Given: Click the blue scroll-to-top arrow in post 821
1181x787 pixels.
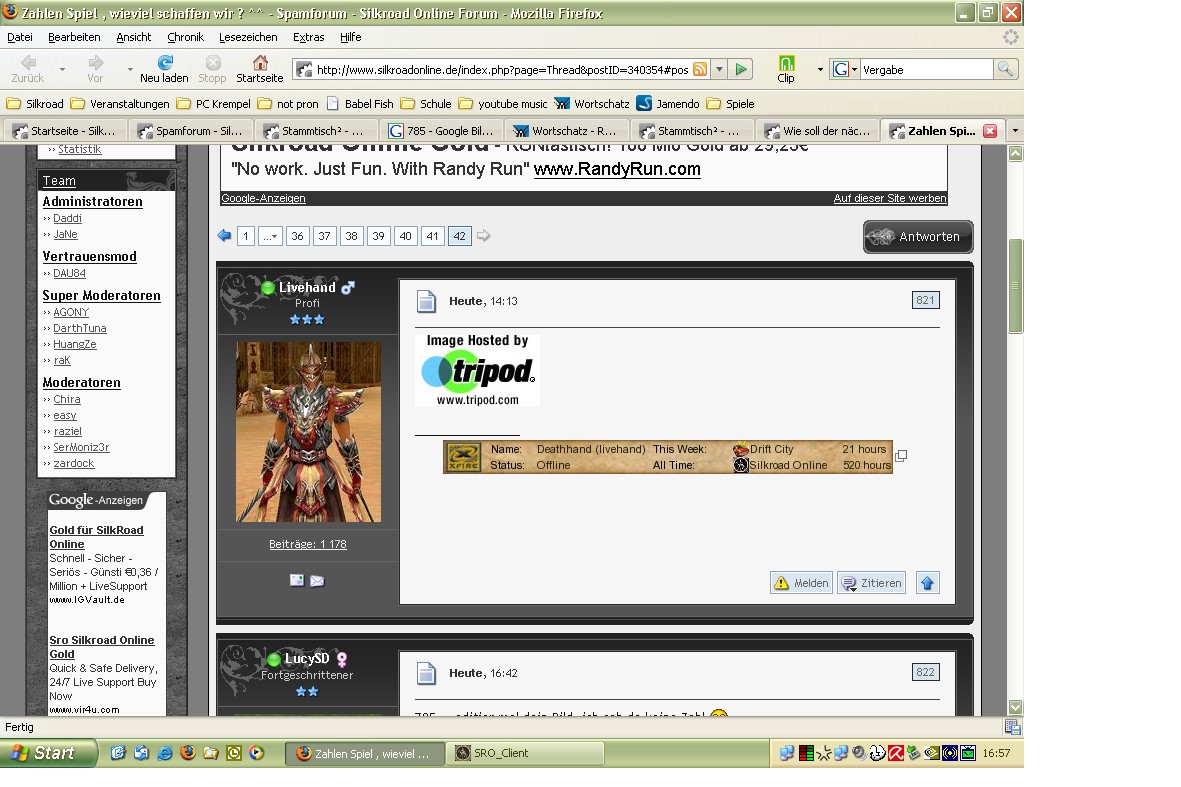Looking at the screenshot, I should coord(927,583).
